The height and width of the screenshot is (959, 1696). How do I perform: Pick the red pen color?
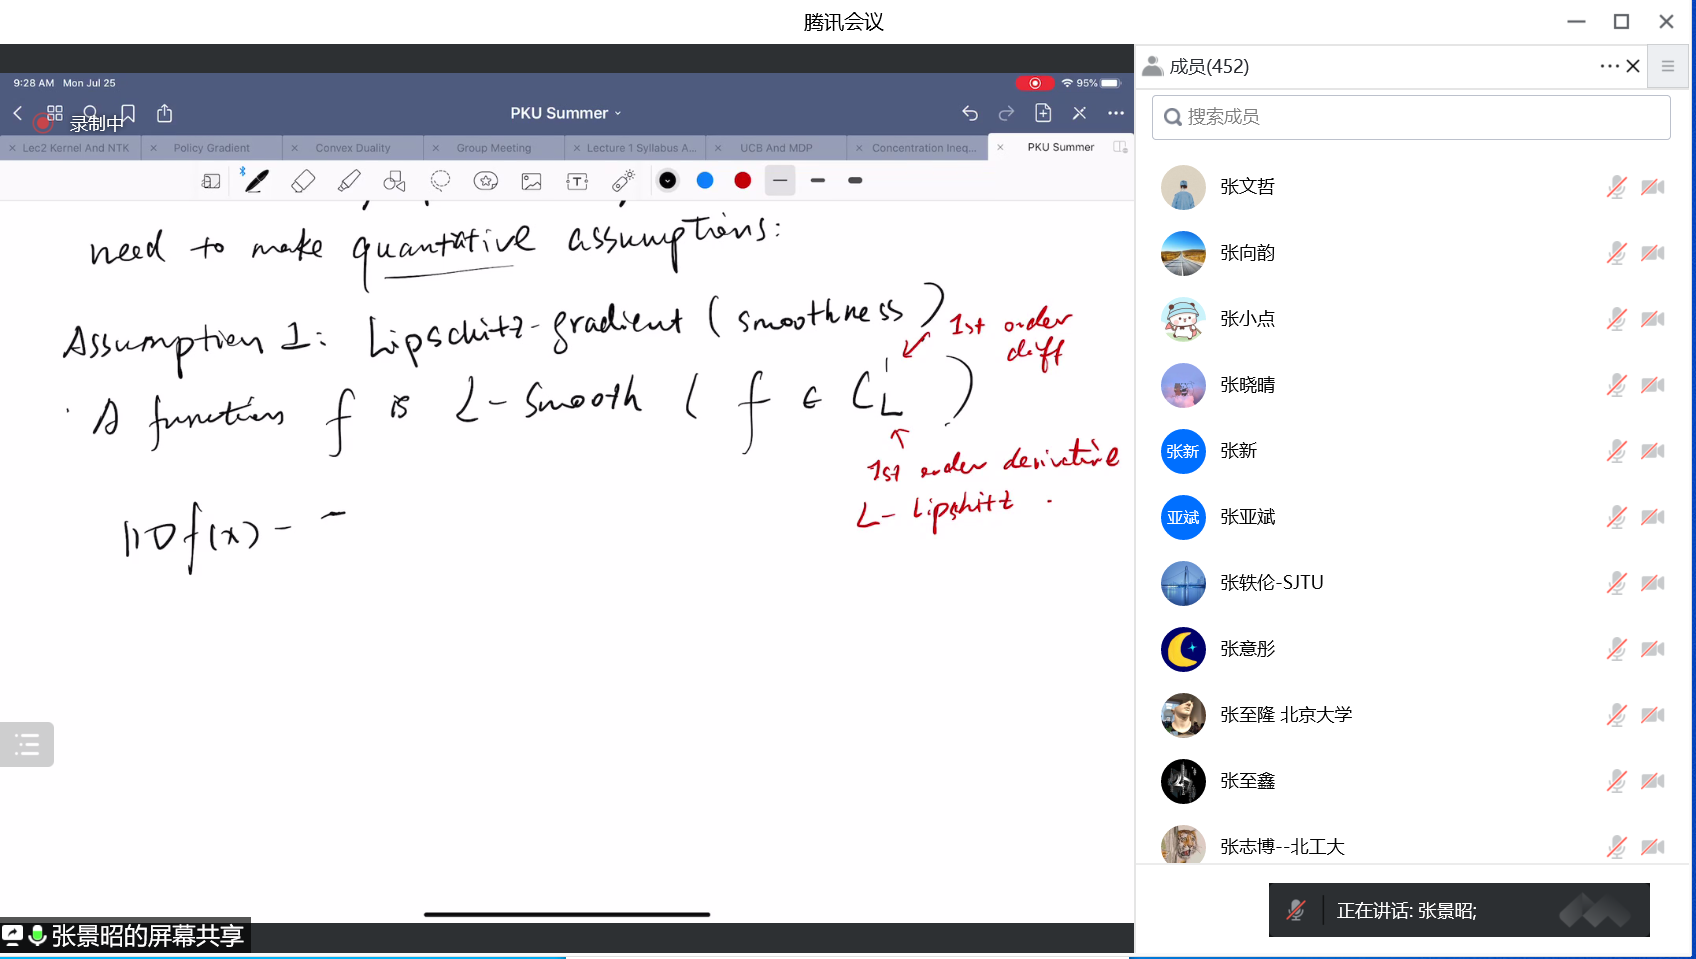coord(742,181)
